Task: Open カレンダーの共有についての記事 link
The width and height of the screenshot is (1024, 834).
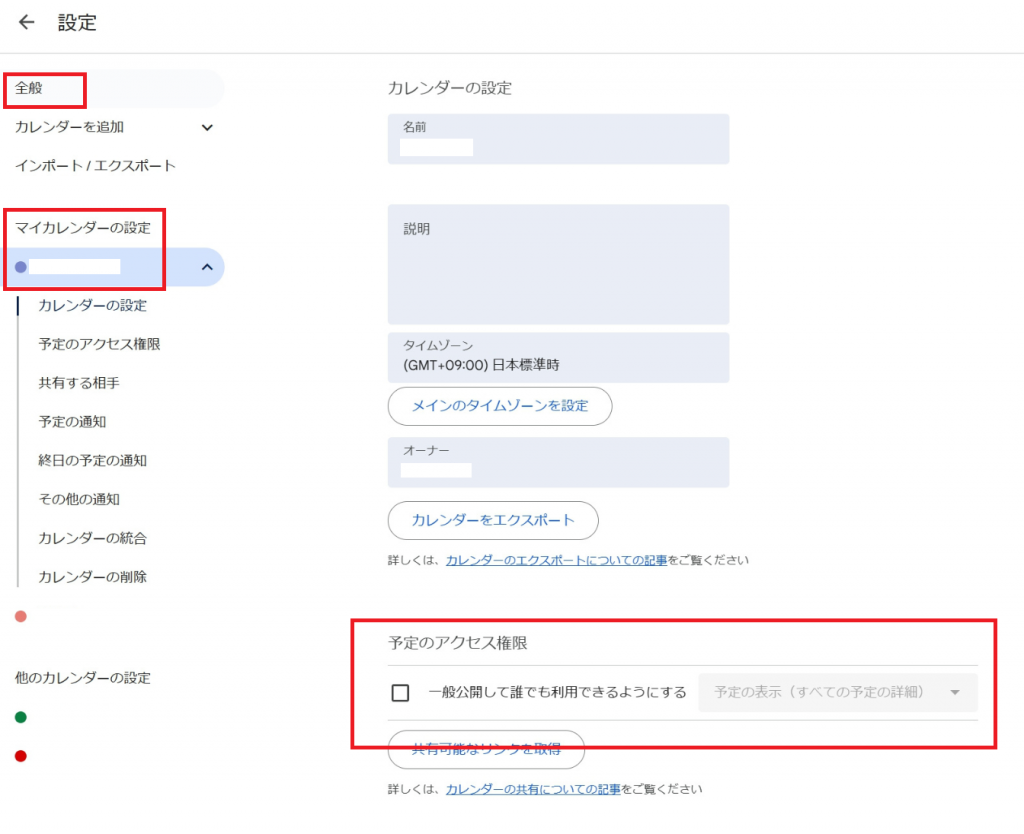Action: (x=533, y=790)
